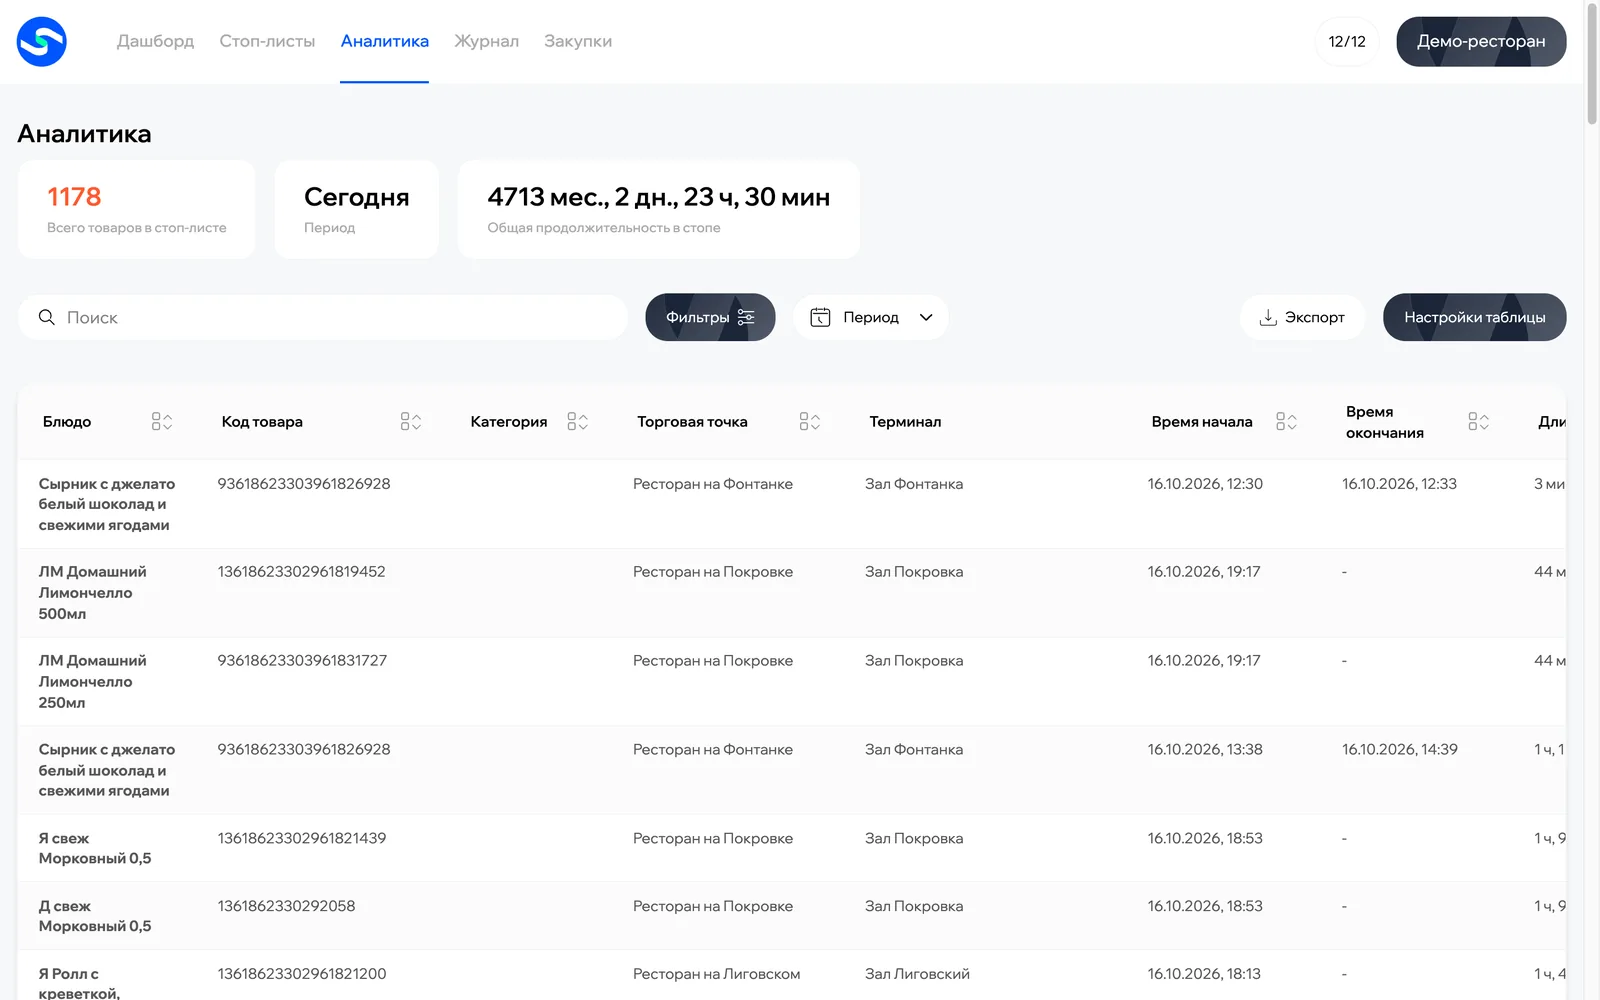Image resolution: width=1600 pixels, height=1000 pixels.
Task: Click the search magnifier icon
Action: pyautogui.click(x=46, y=317)
